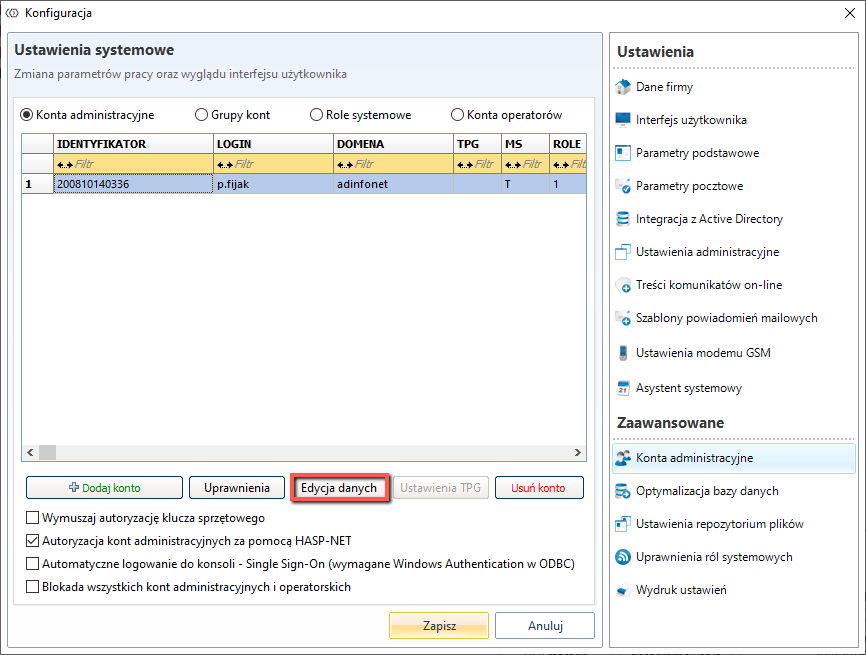The width and height of the screenshot is (866, 655).
Task: Open the Optymalizacja bazy danych icon
Action: 623,491
